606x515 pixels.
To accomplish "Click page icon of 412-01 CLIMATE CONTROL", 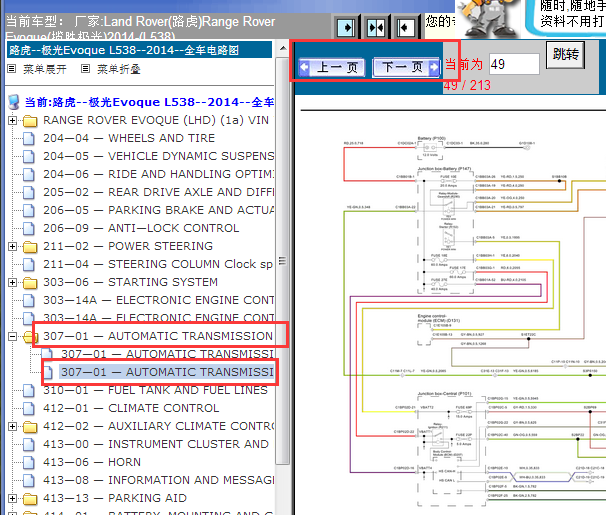I will point(29,409).
